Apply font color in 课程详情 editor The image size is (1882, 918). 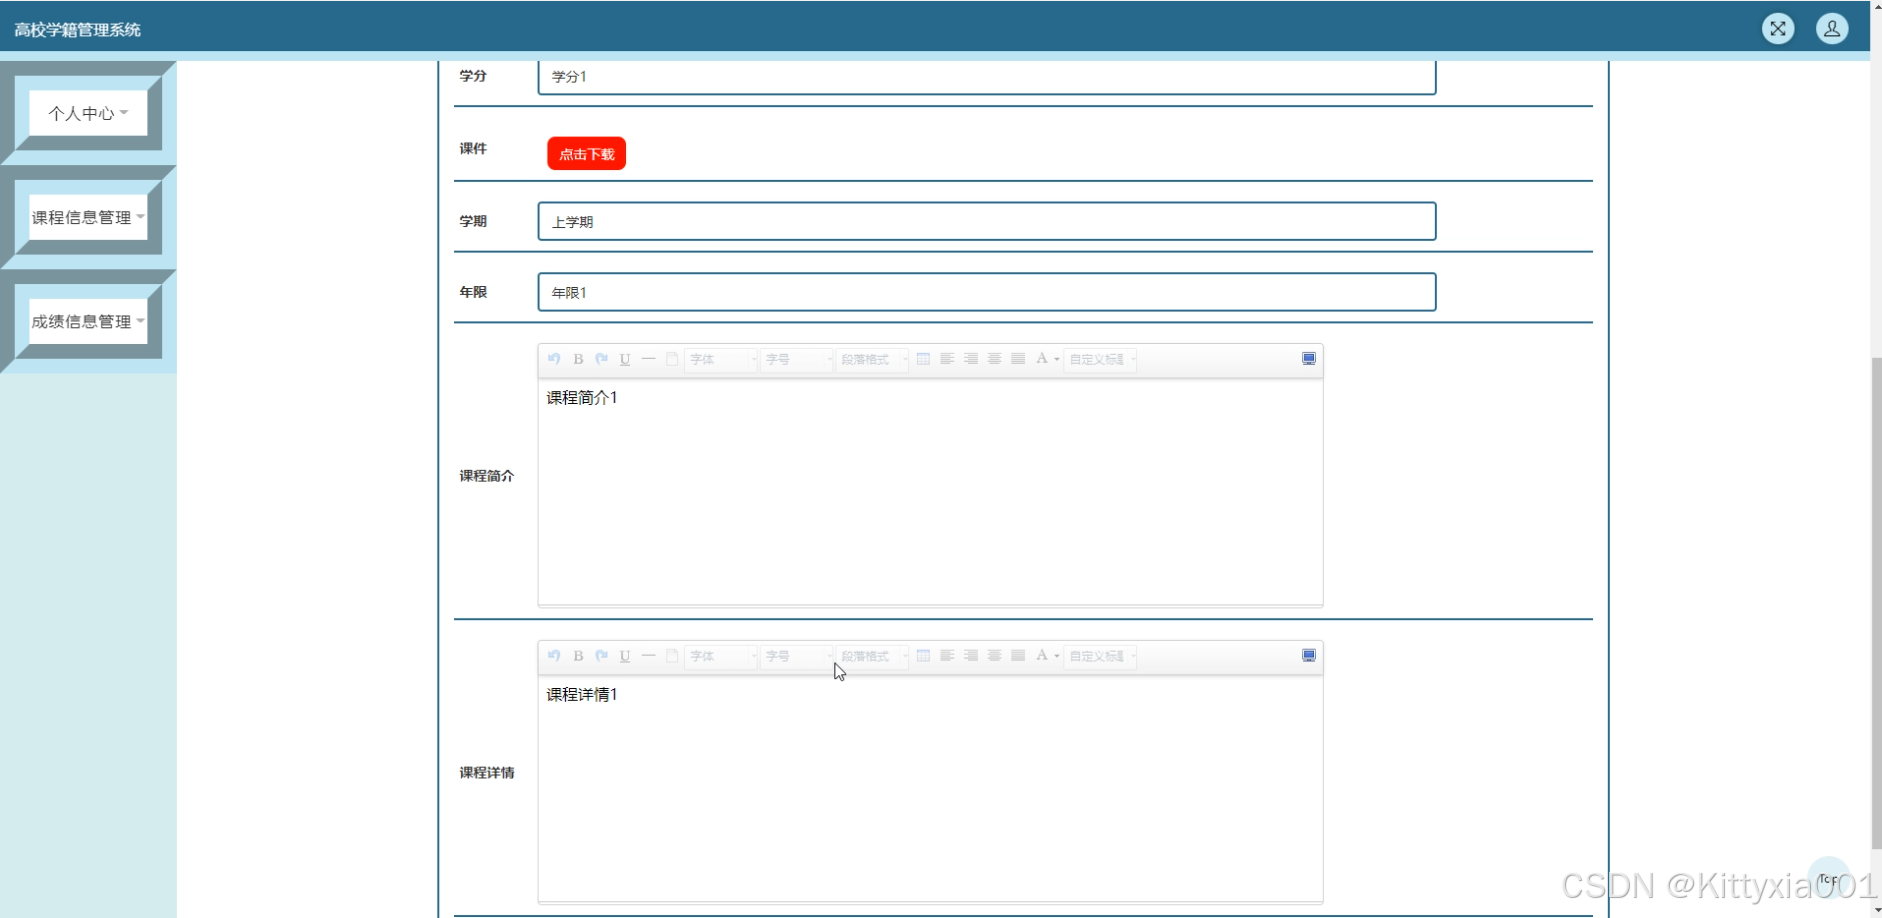(1041, 656)
